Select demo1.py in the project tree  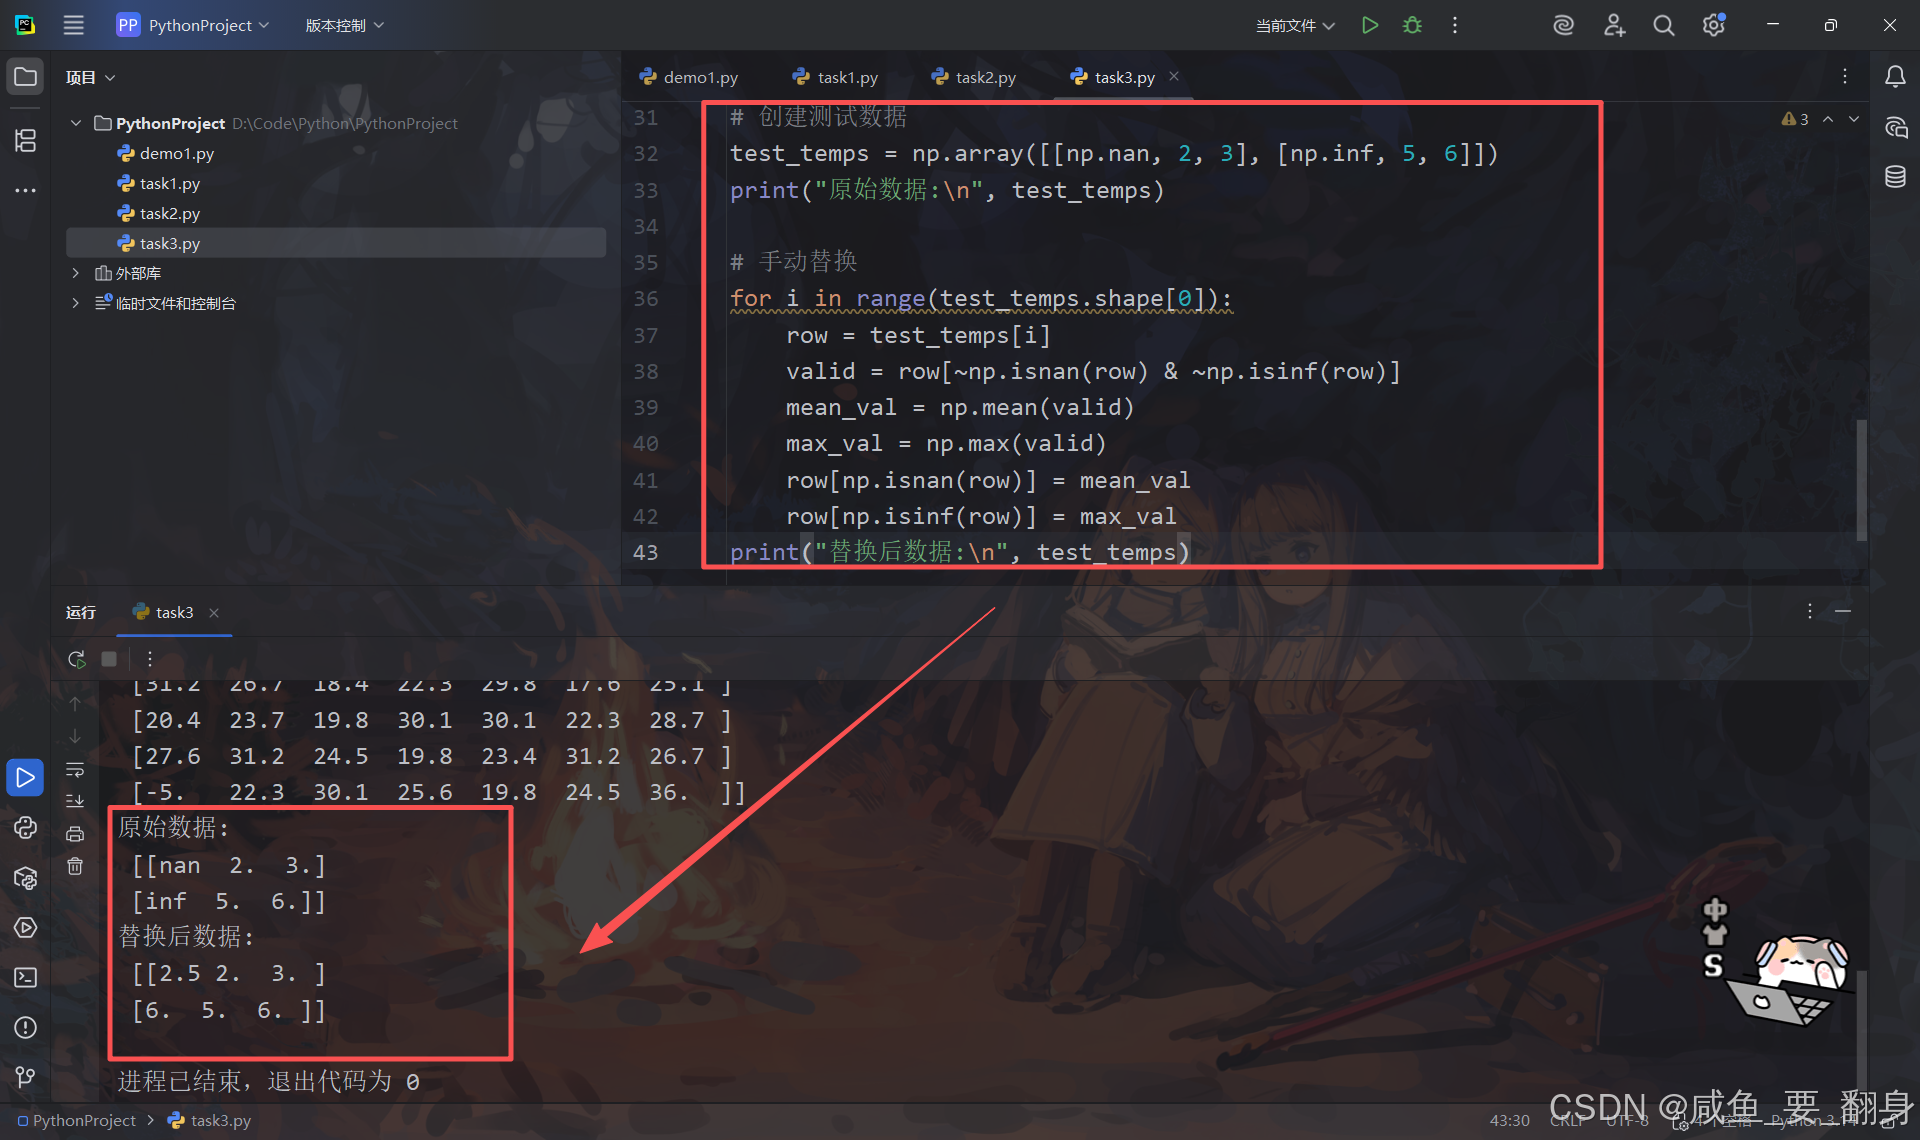[176, 153]
